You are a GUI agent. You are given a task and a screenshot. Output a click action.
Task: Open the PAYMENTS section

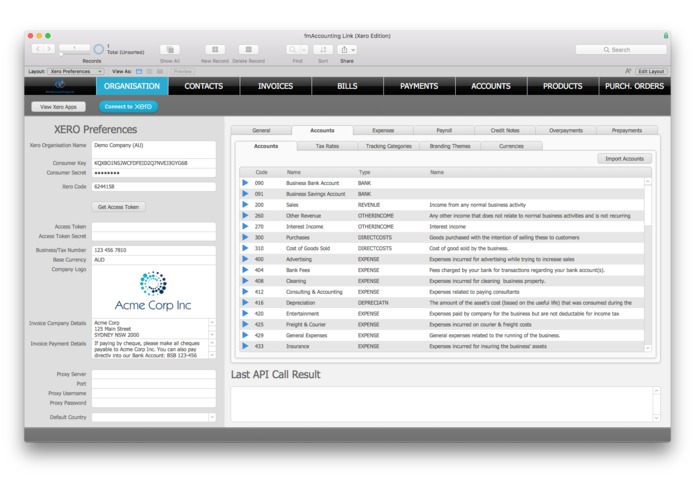(419, 86)
